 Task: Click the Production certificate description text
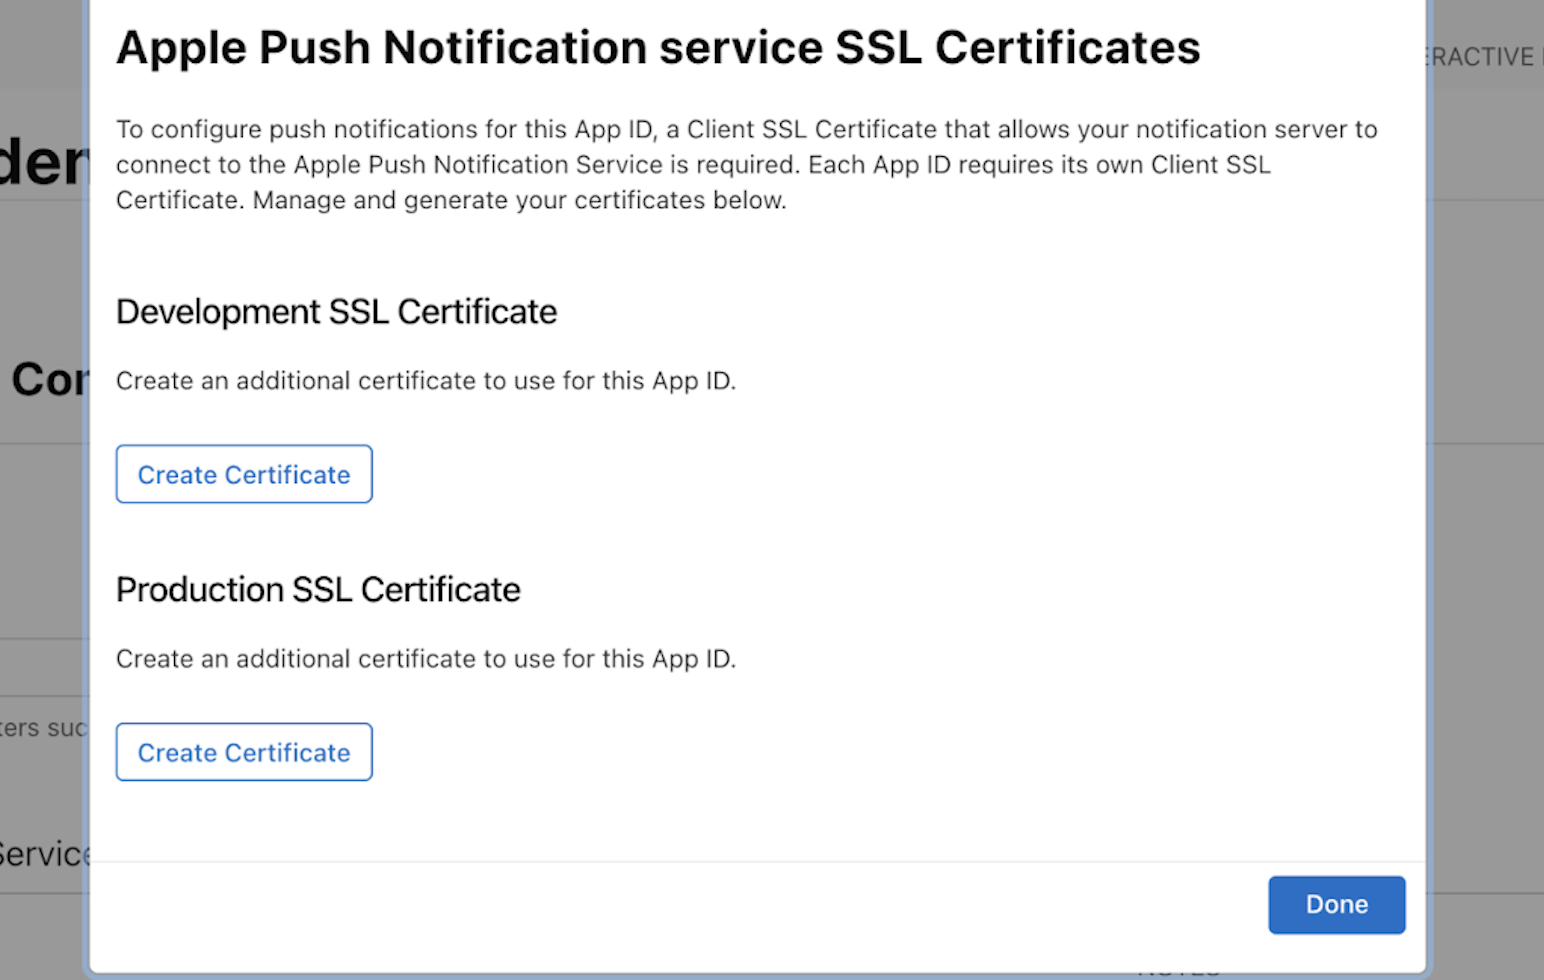click(x=426, y=659)
